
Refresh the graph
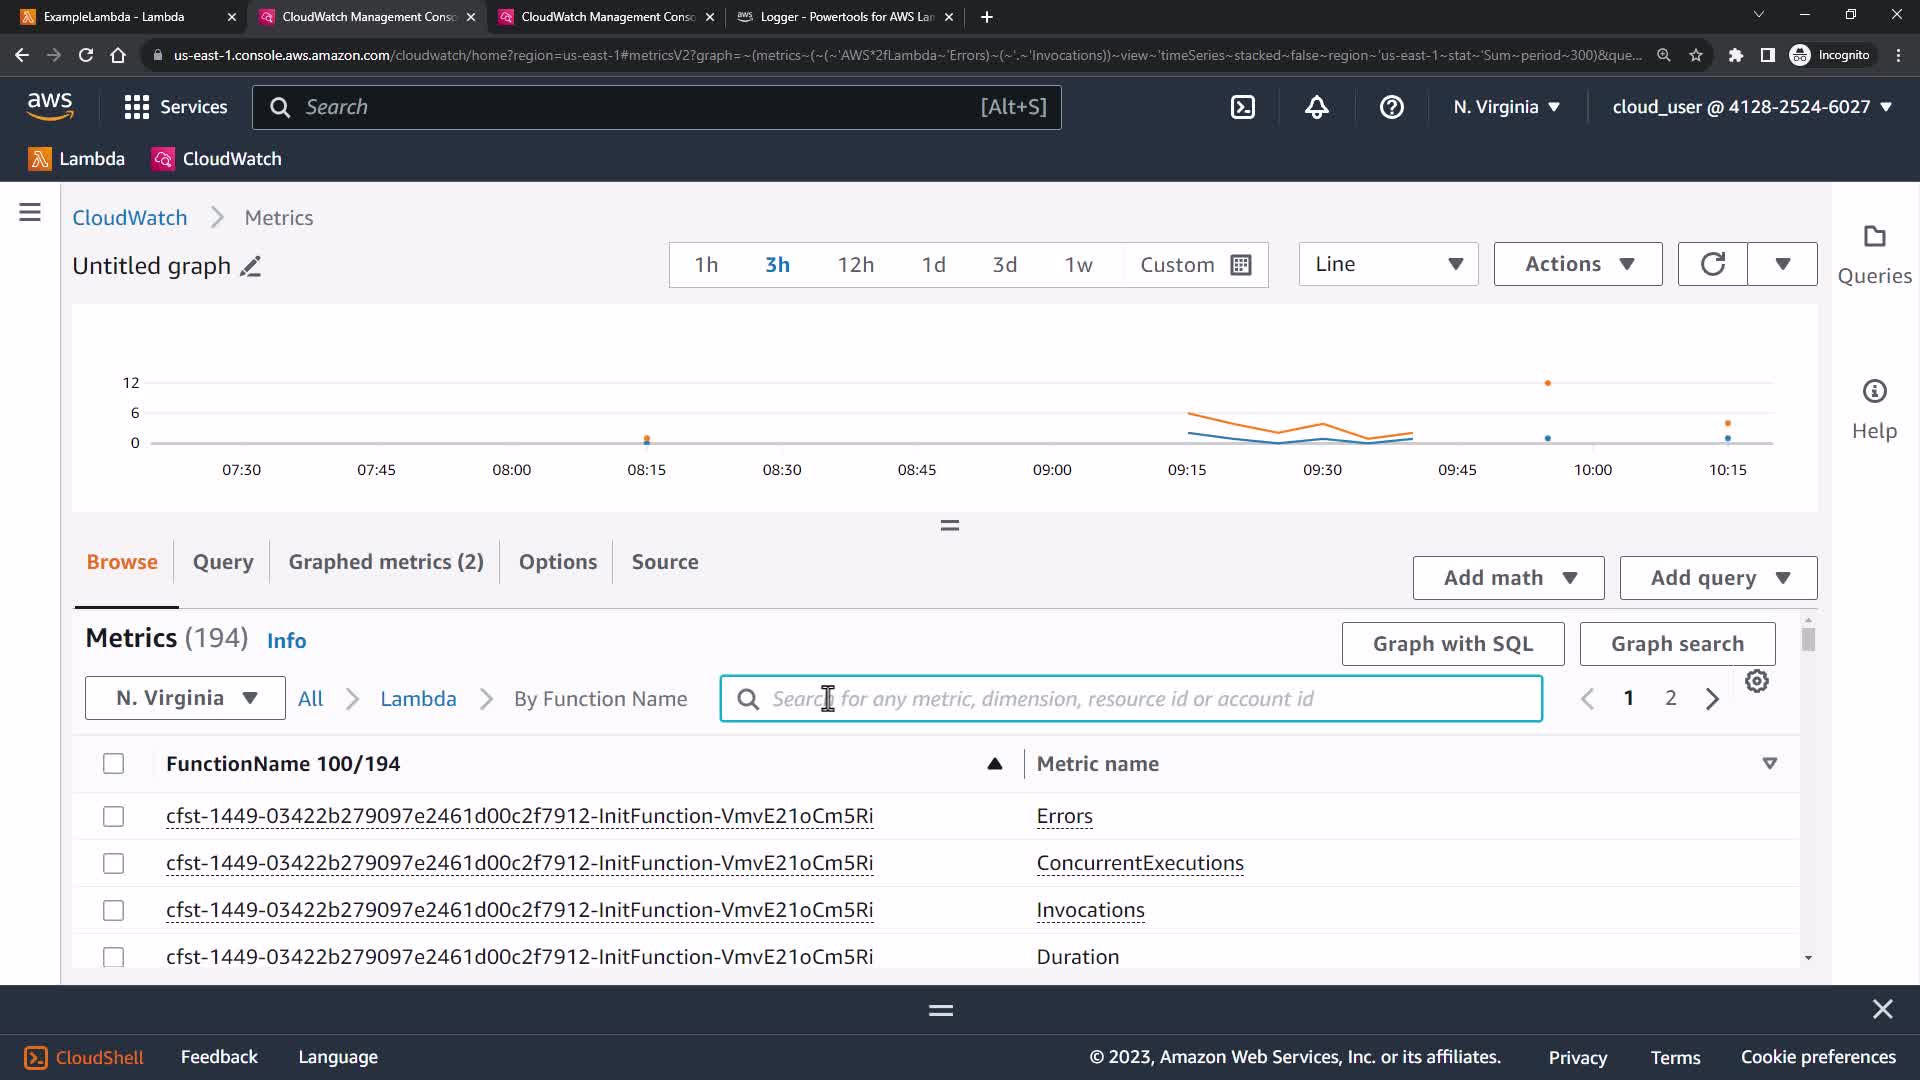click(x=1712, y=264)
